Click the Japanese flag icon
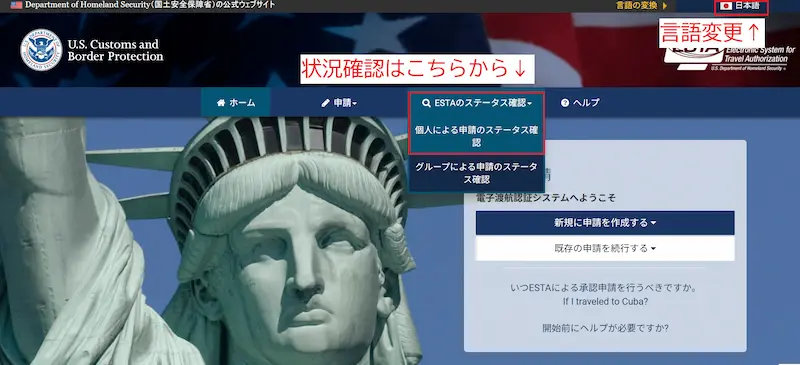 click(726, 7)
